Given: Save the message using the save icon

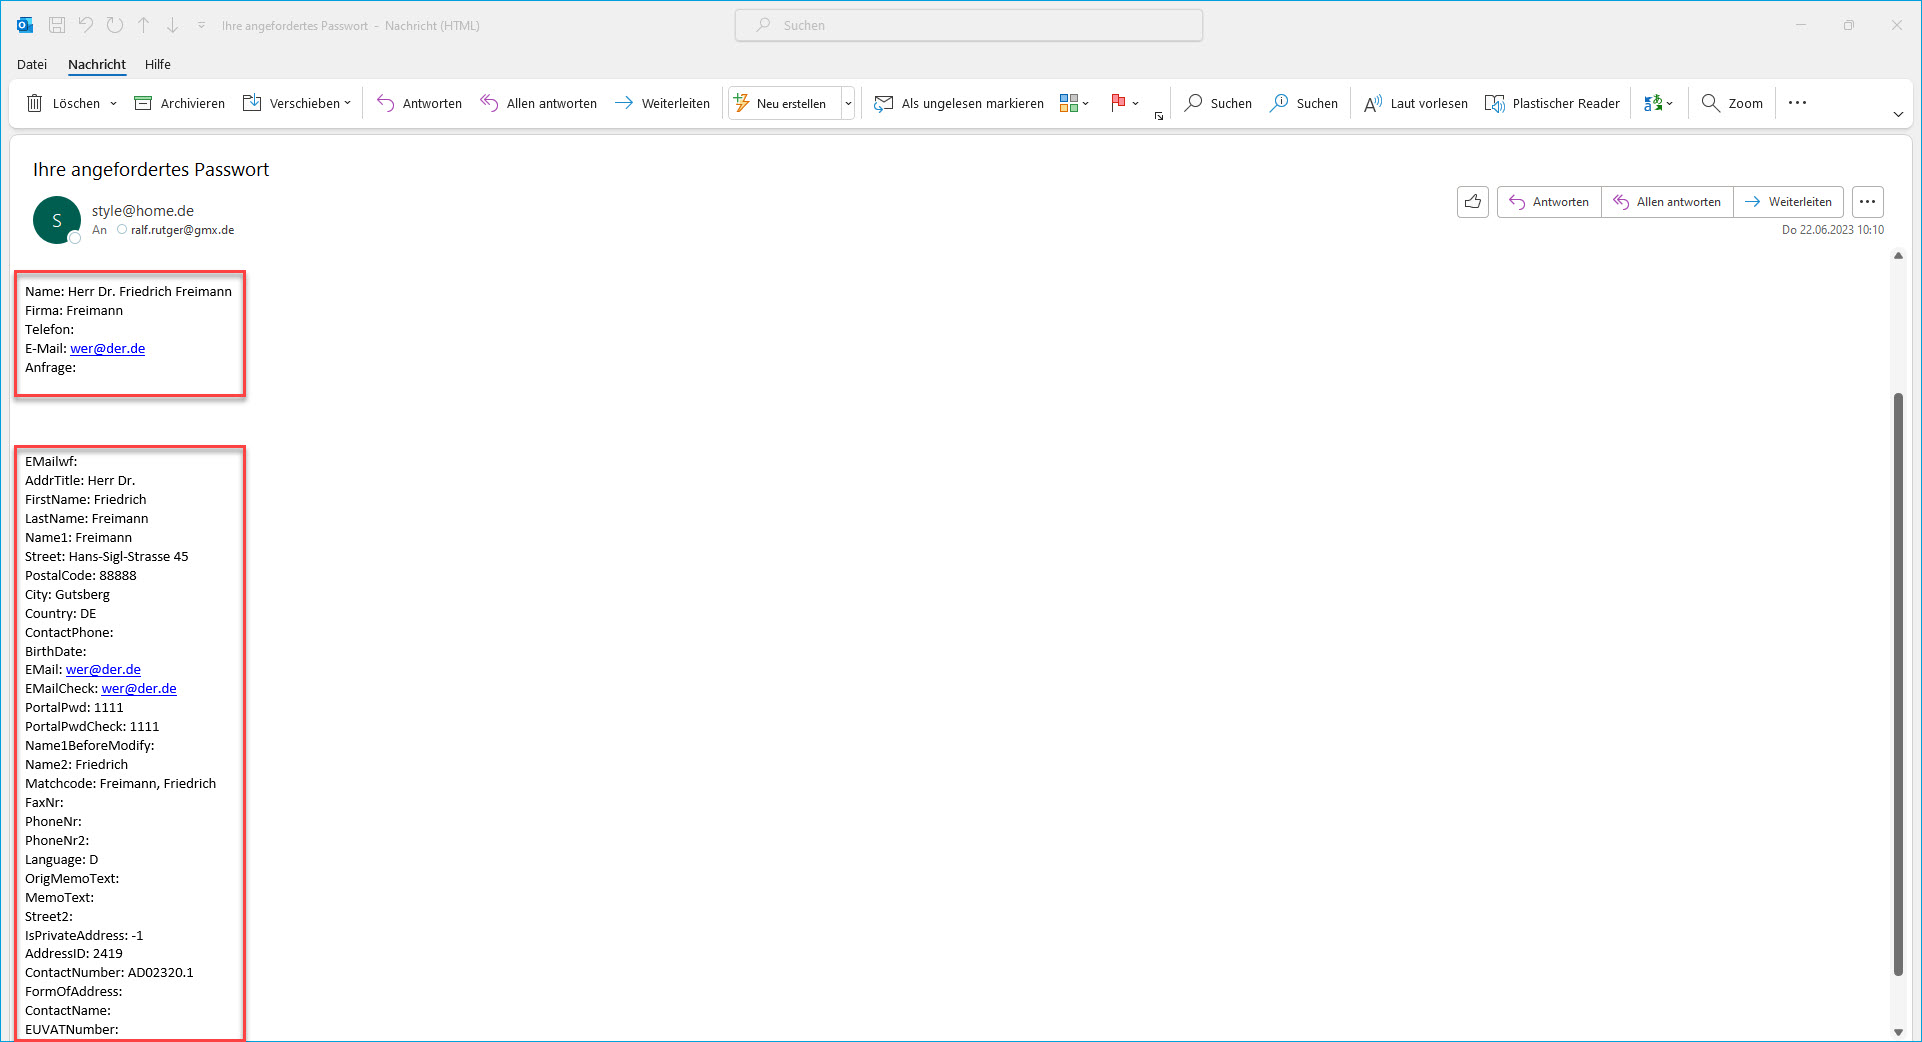Looking at the screenshot, I should coord(57,25).
